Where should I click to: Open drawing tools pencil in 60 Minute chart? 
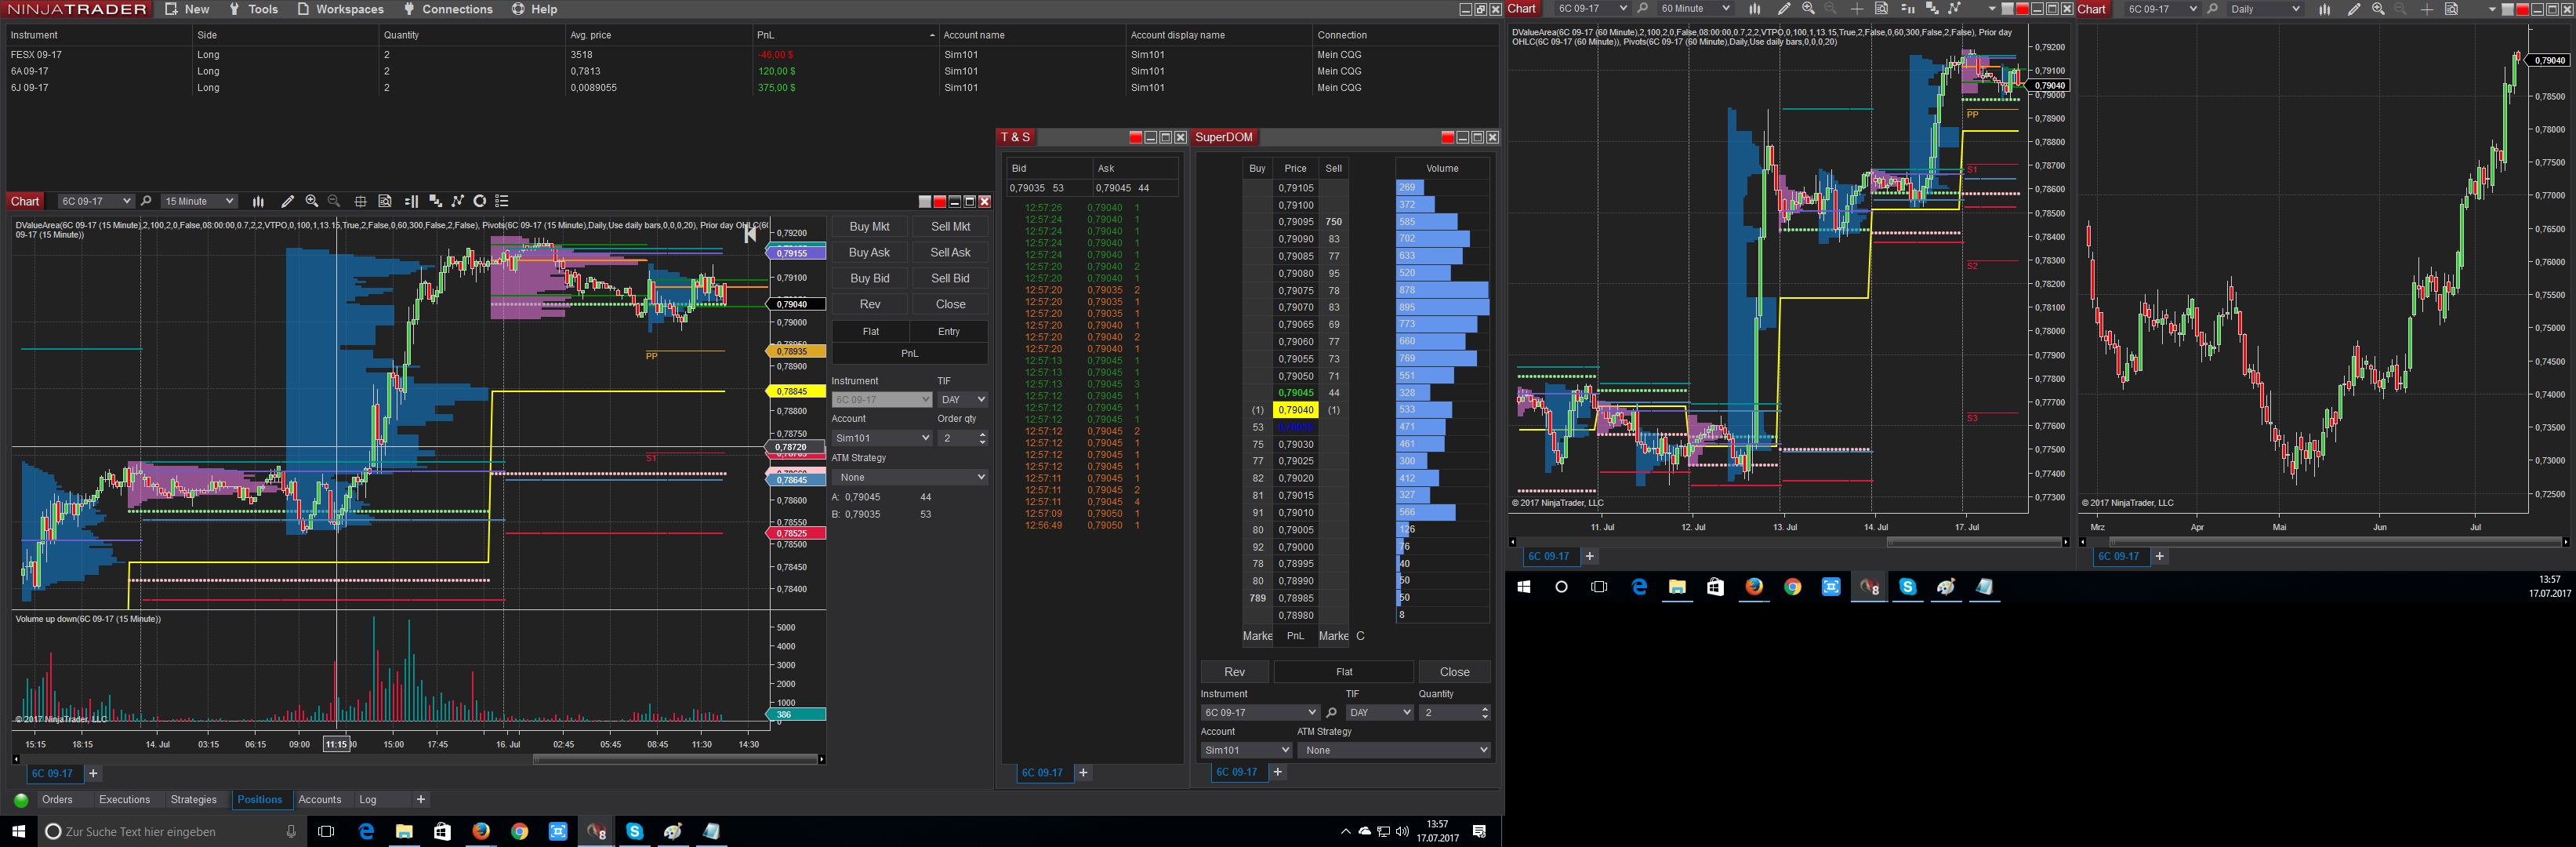click(x=1784, y=9)
